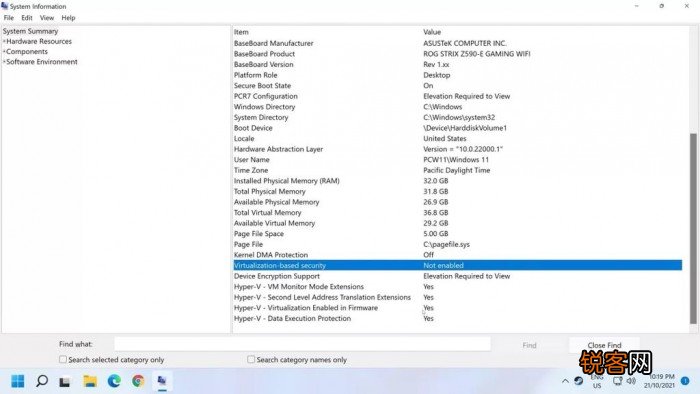This screenshot has height=394, width=700.
Task: Select User Name row
Action: coord(458,160)
